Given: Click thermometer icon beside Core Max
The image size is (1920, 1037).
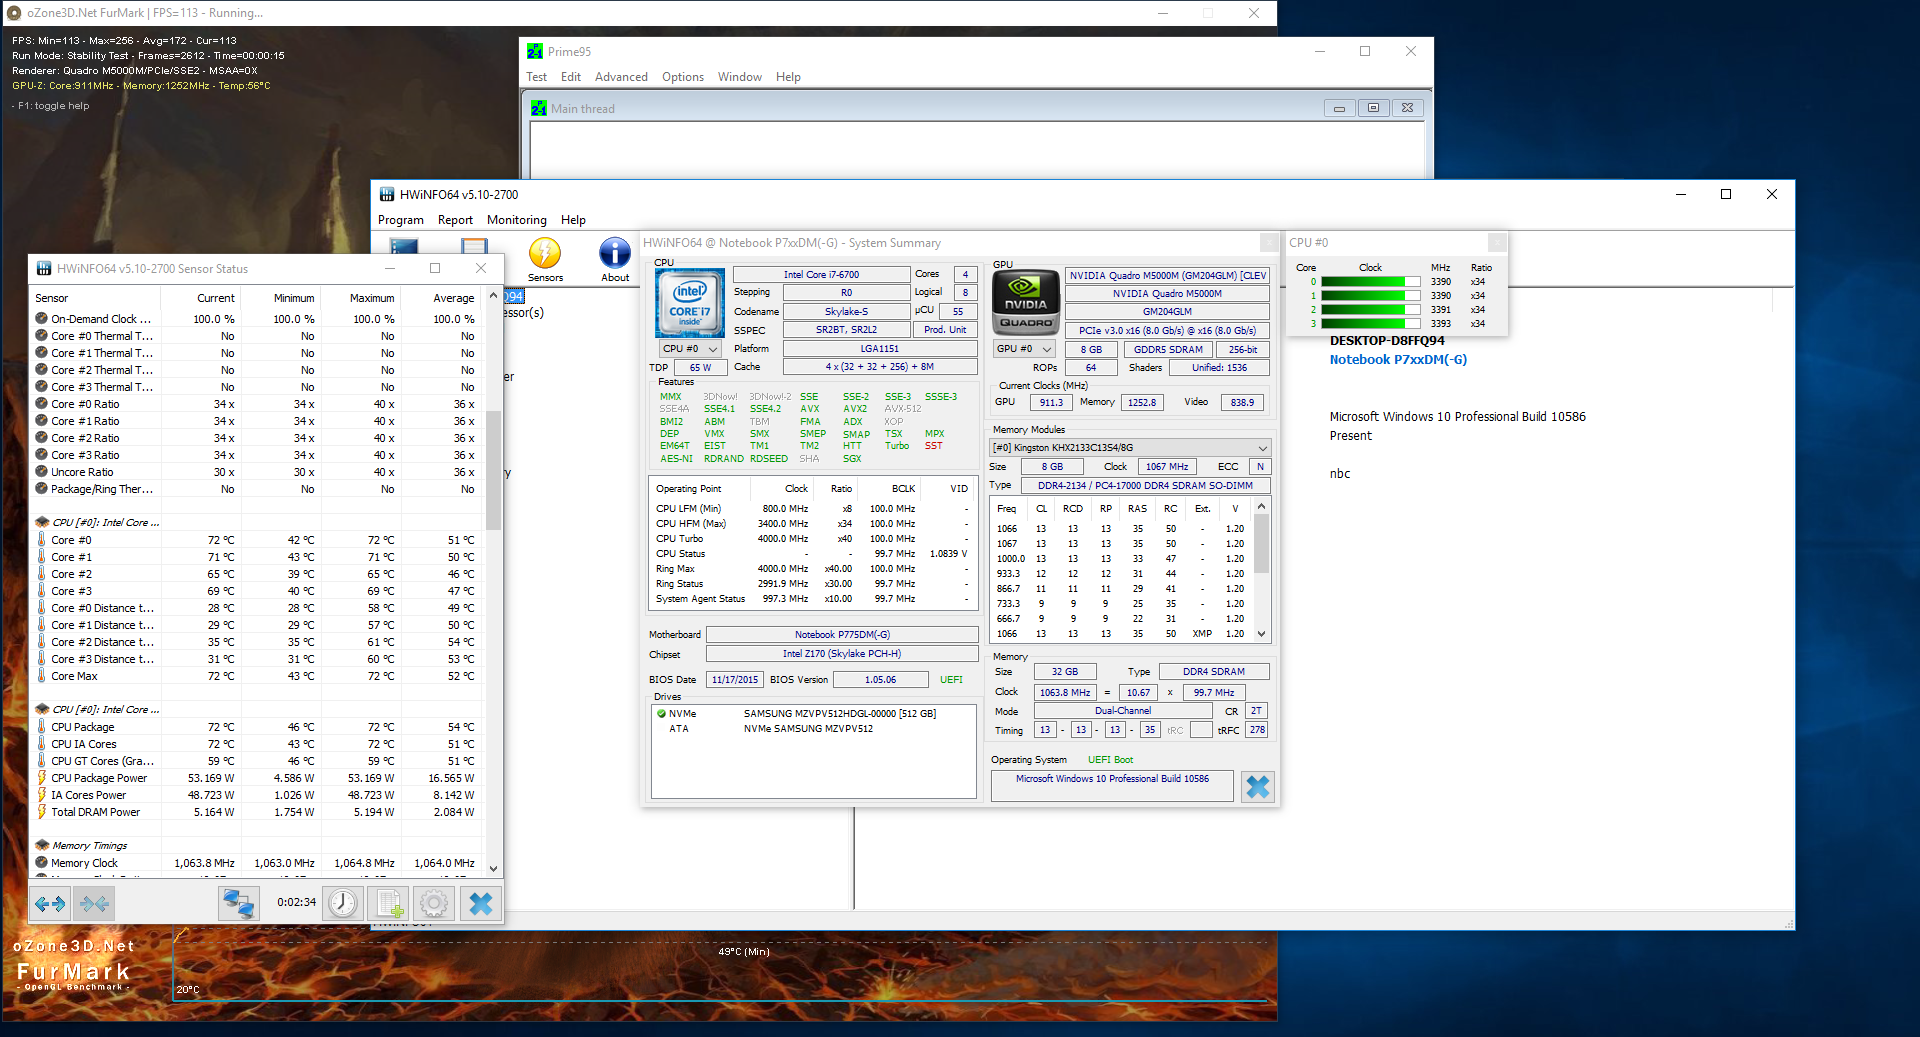Looking at the screenshot, I should coord(42,676).
